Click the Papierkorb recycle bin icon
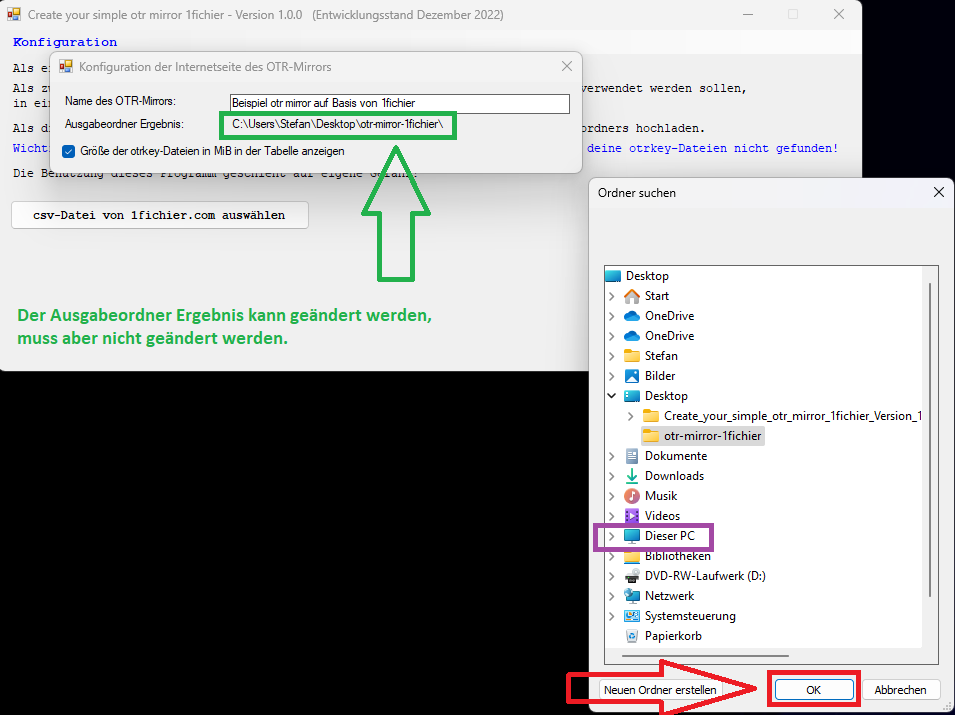 [x=631, y=636]
